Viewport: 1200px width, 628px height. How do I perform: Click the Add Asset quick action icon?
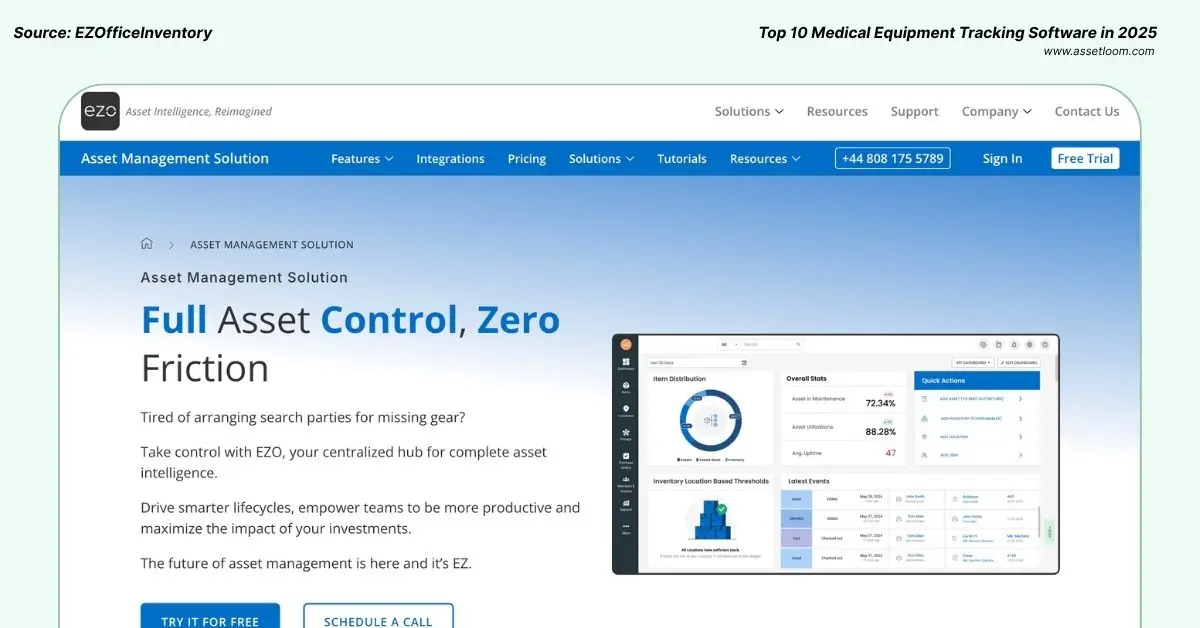(924, 399)
